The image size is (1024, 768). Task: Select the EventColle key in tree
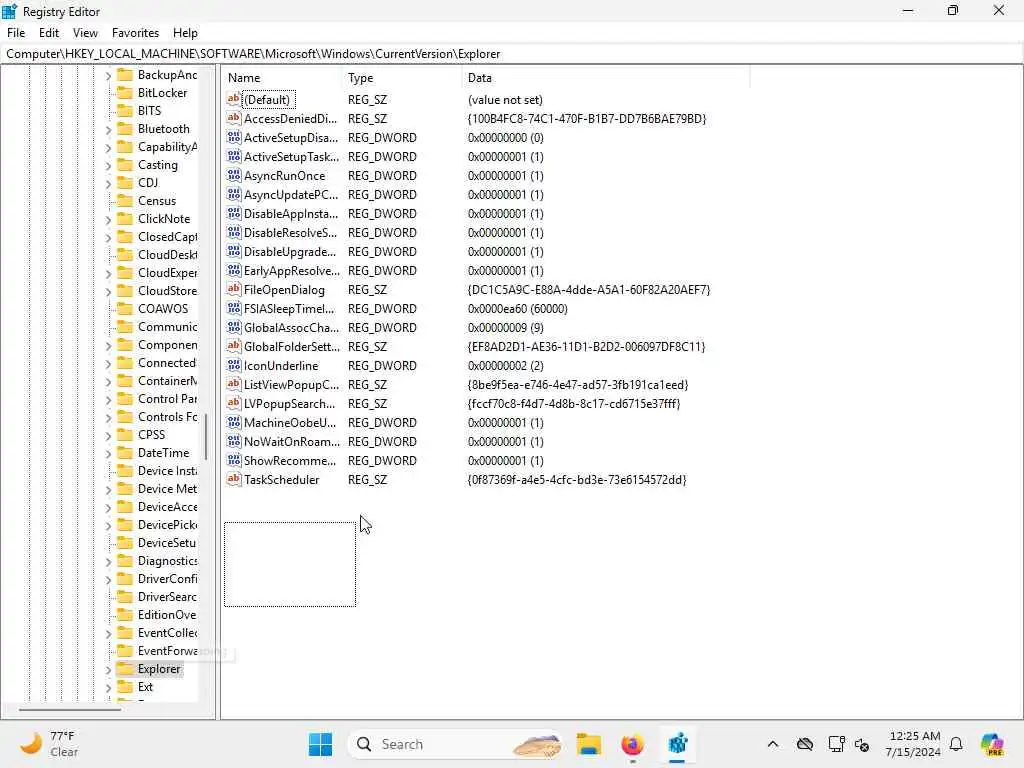click(167, 632)
